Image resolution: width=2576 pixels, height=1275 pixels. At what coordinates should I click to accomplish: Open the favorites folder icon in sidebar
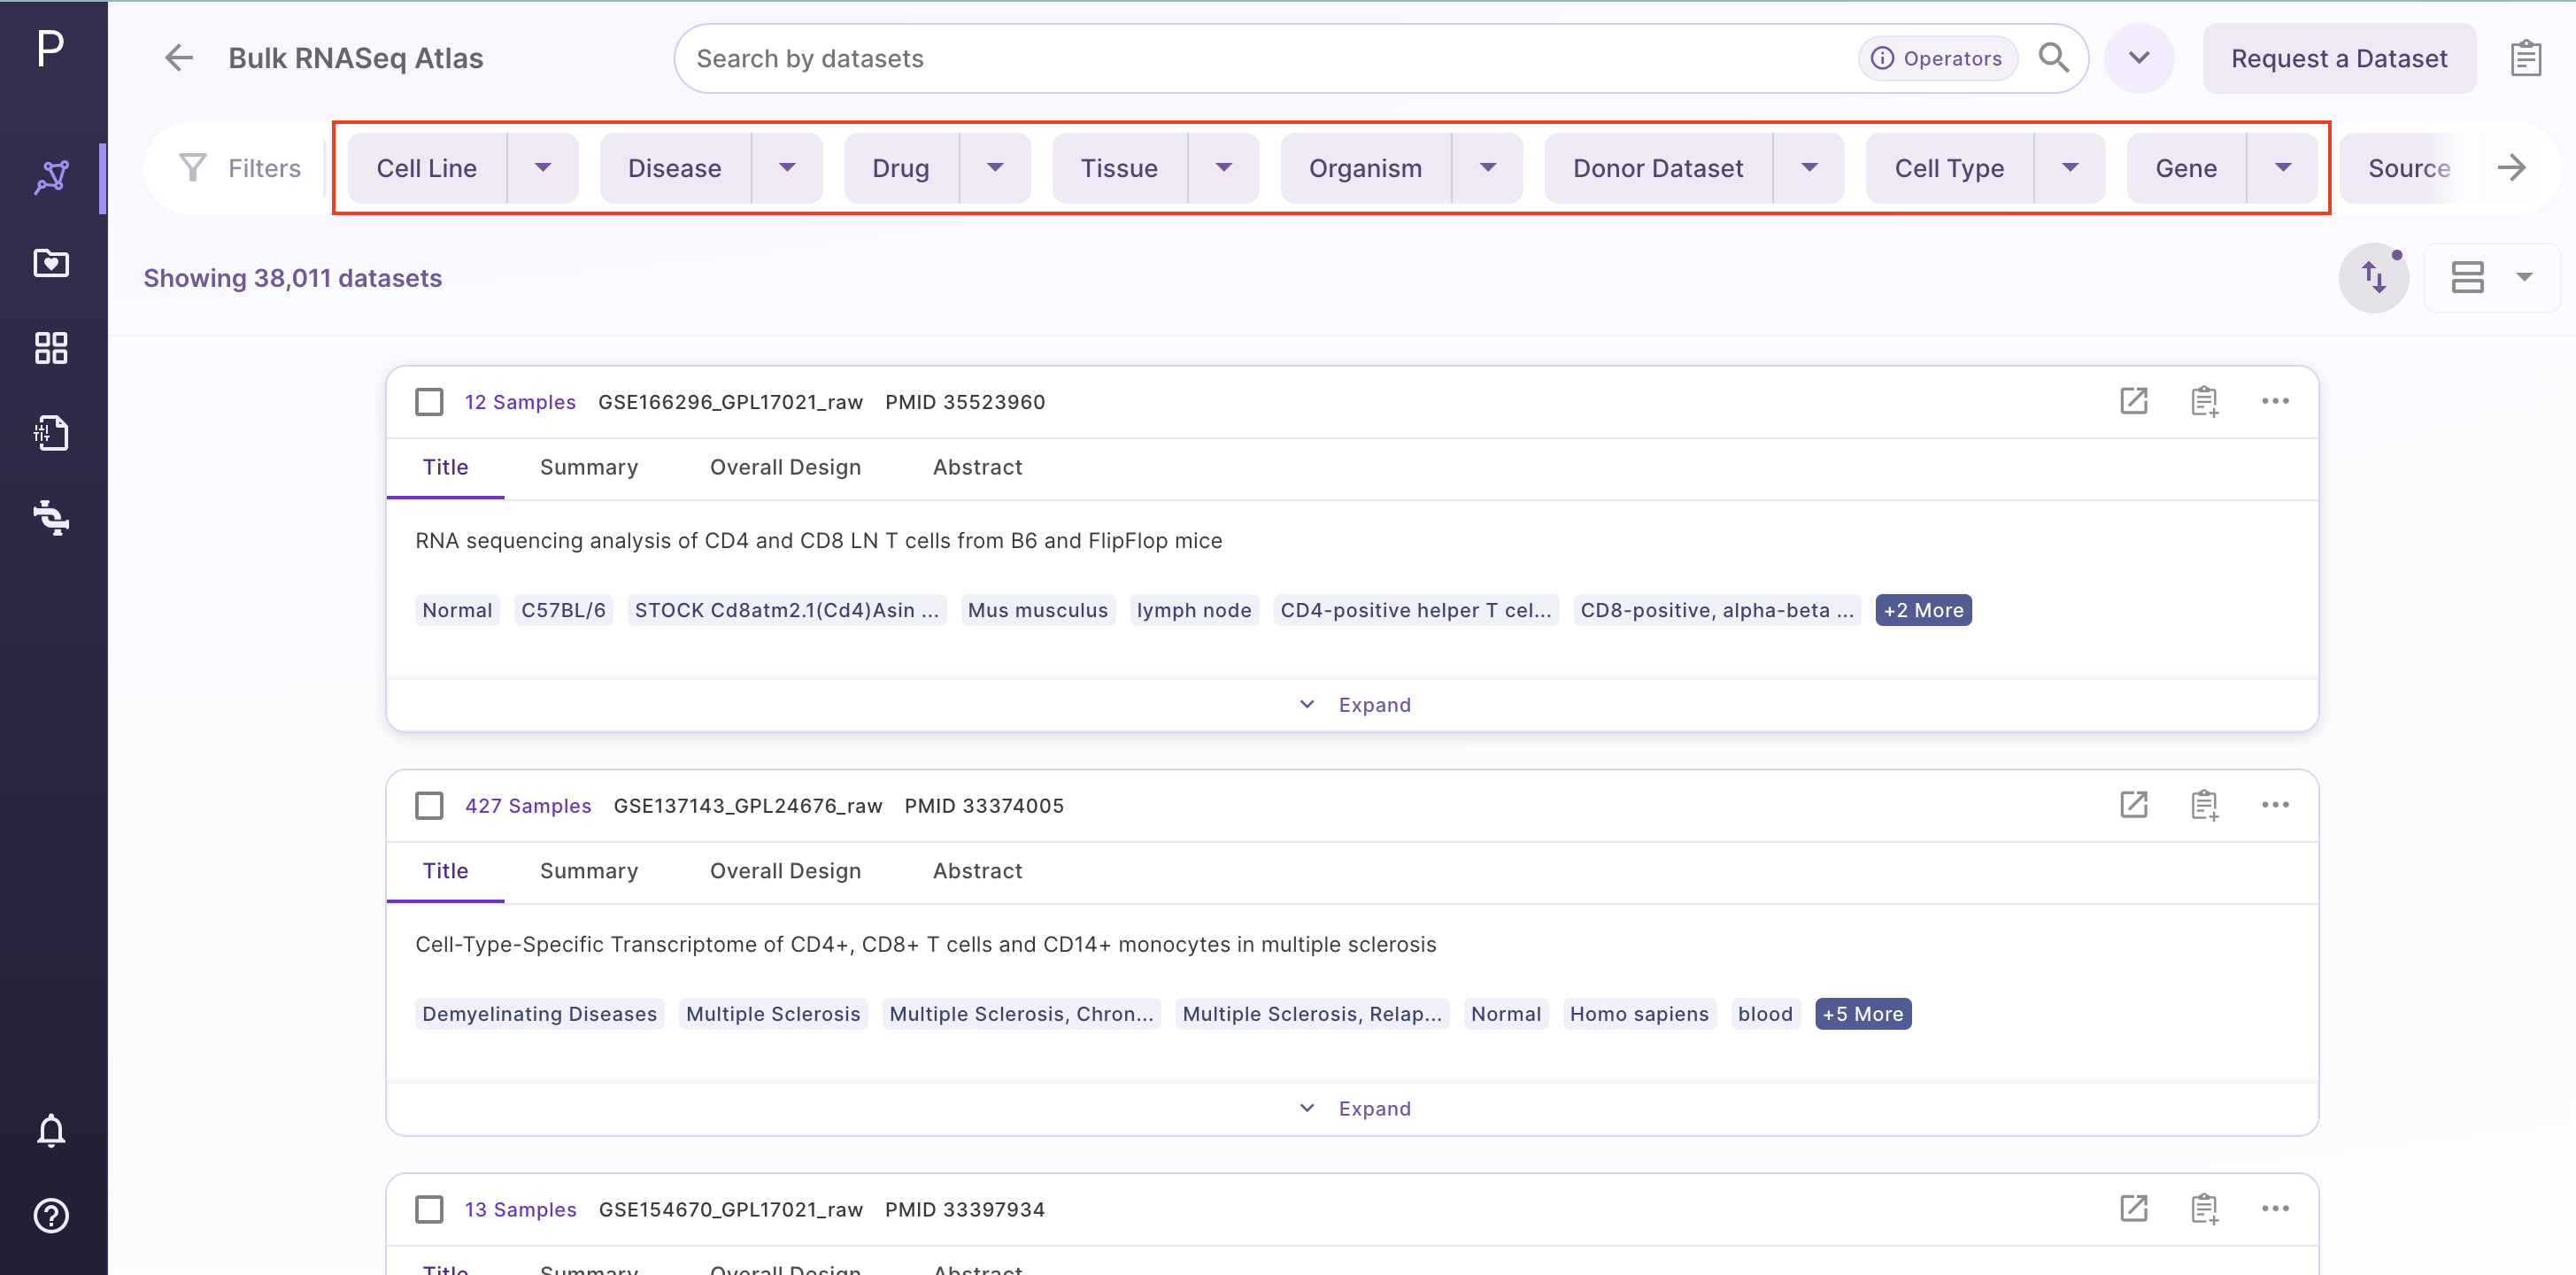(51, 263)
